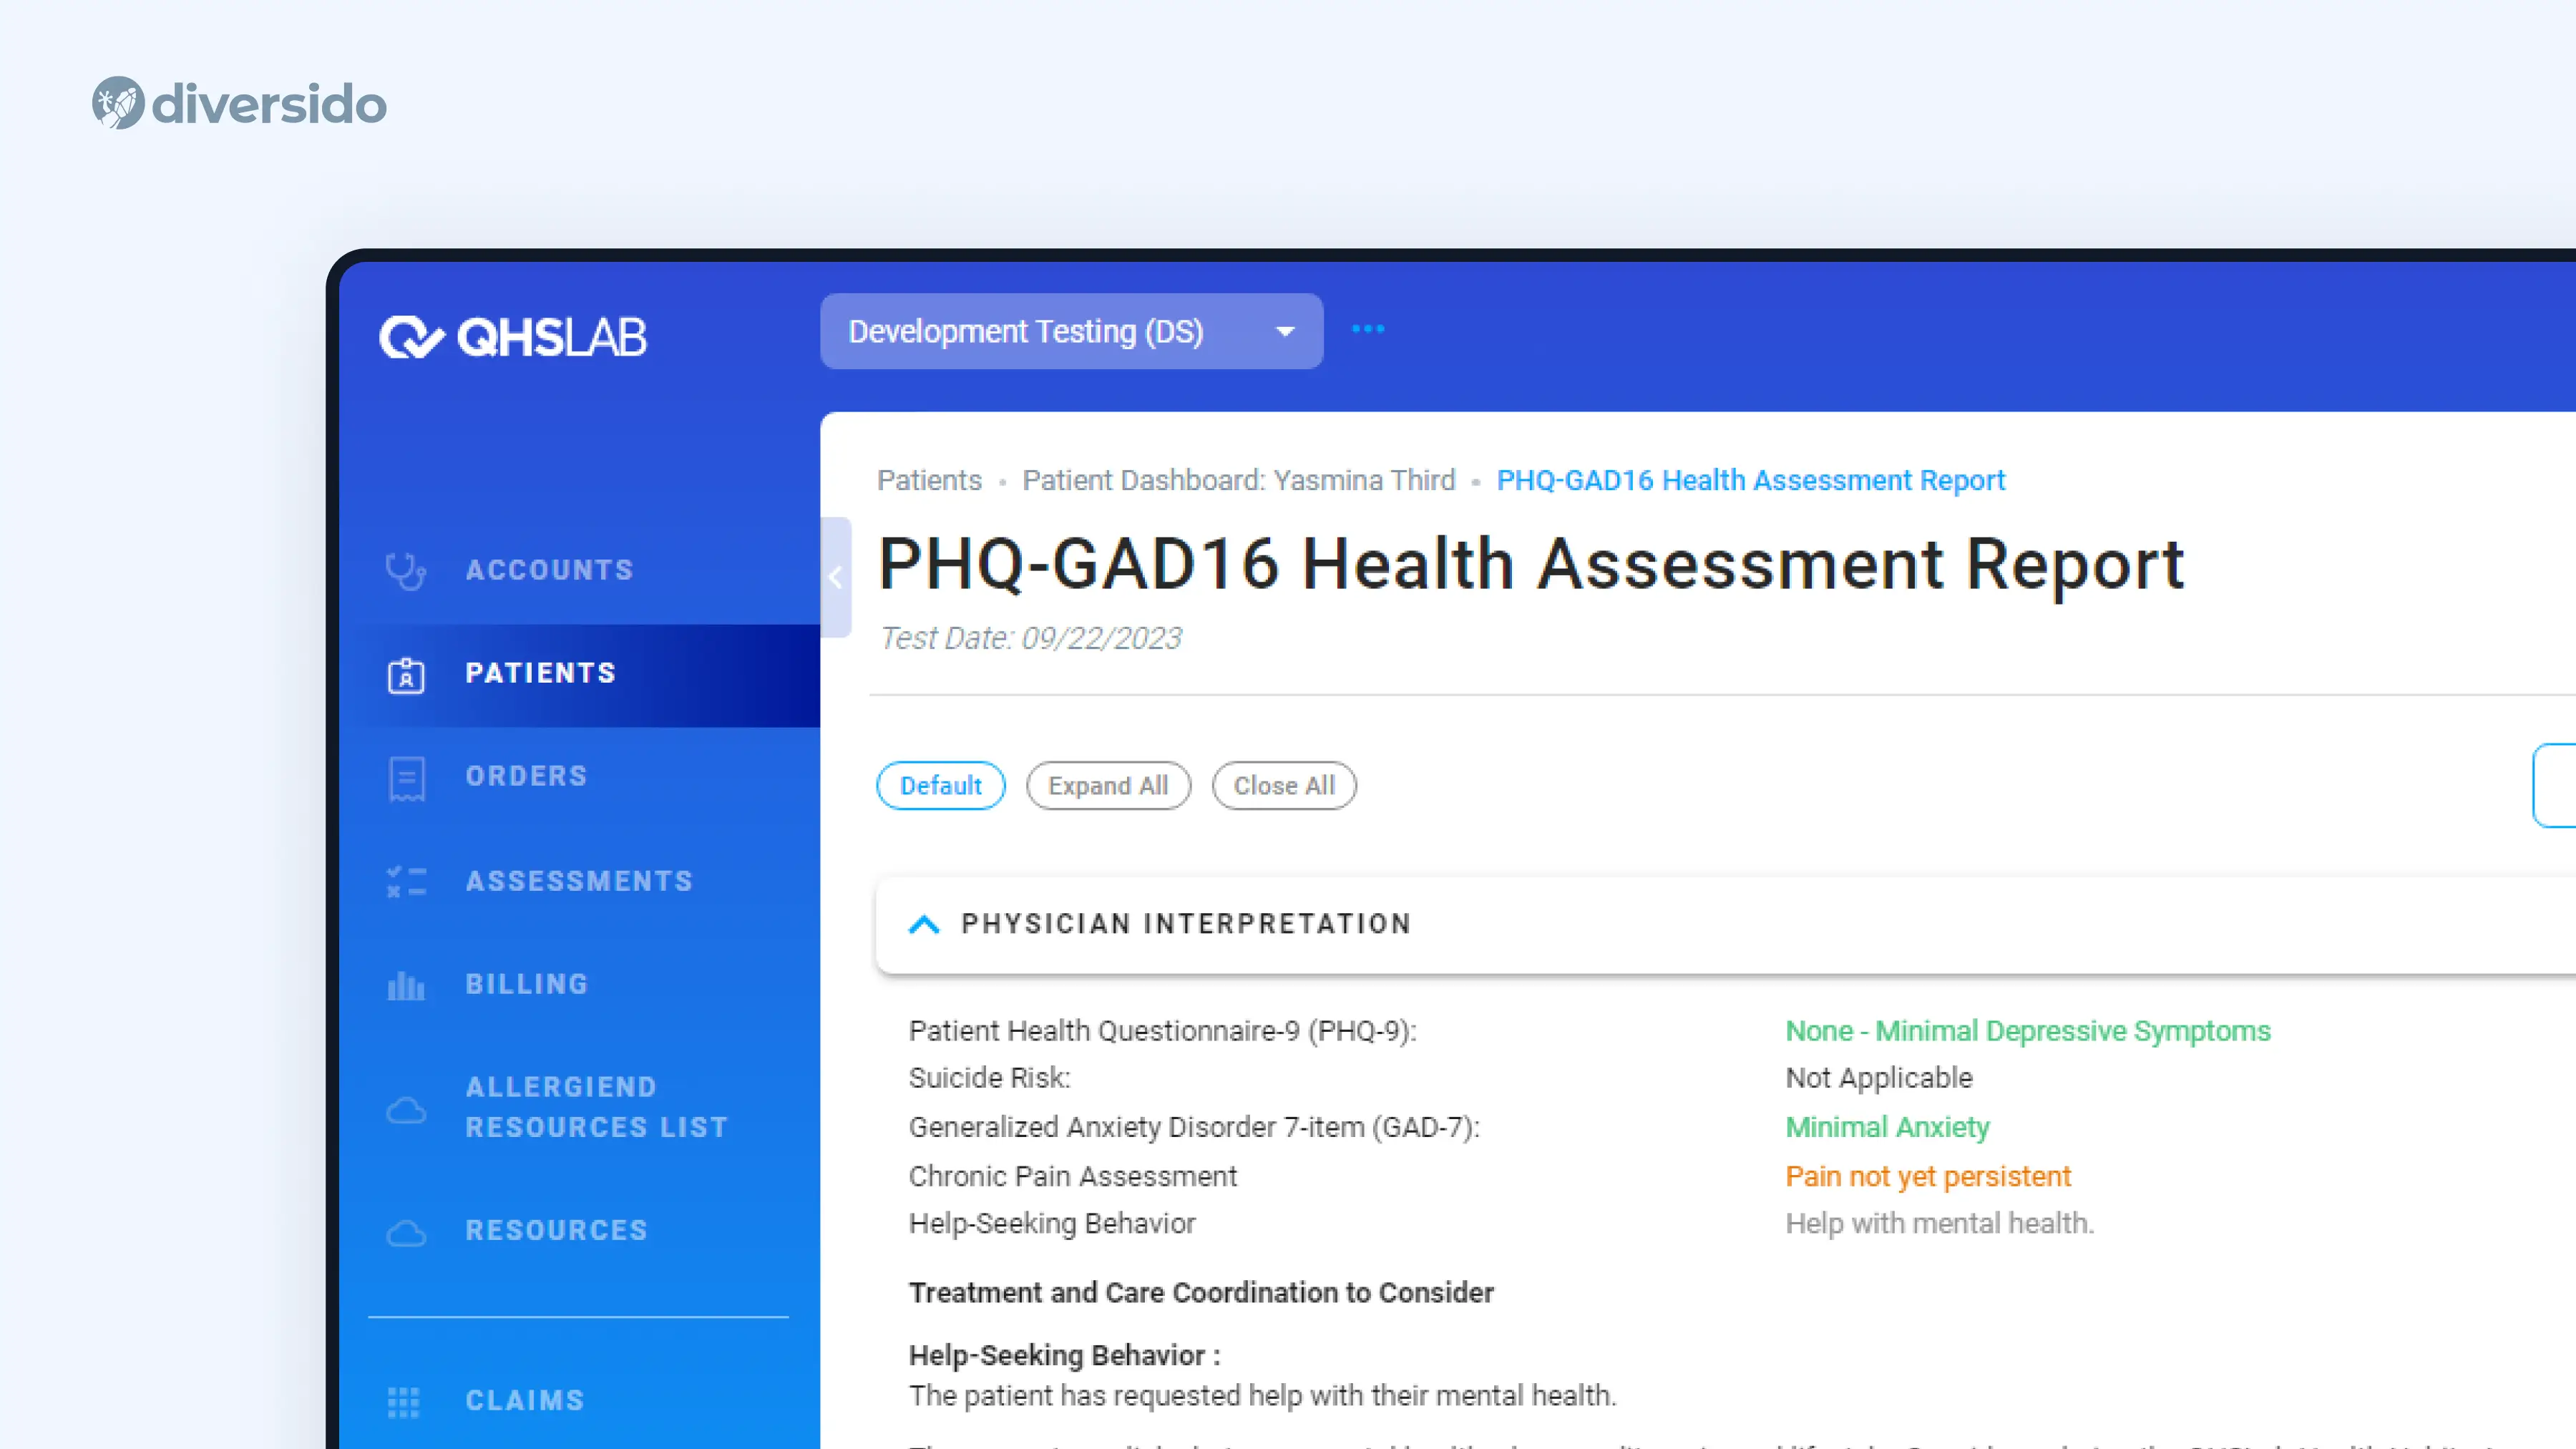Image resolution: width=2576 pixels, height=1449 pixels.
Task: Open Claims via the grid icon
Action: pos(406,1400)
